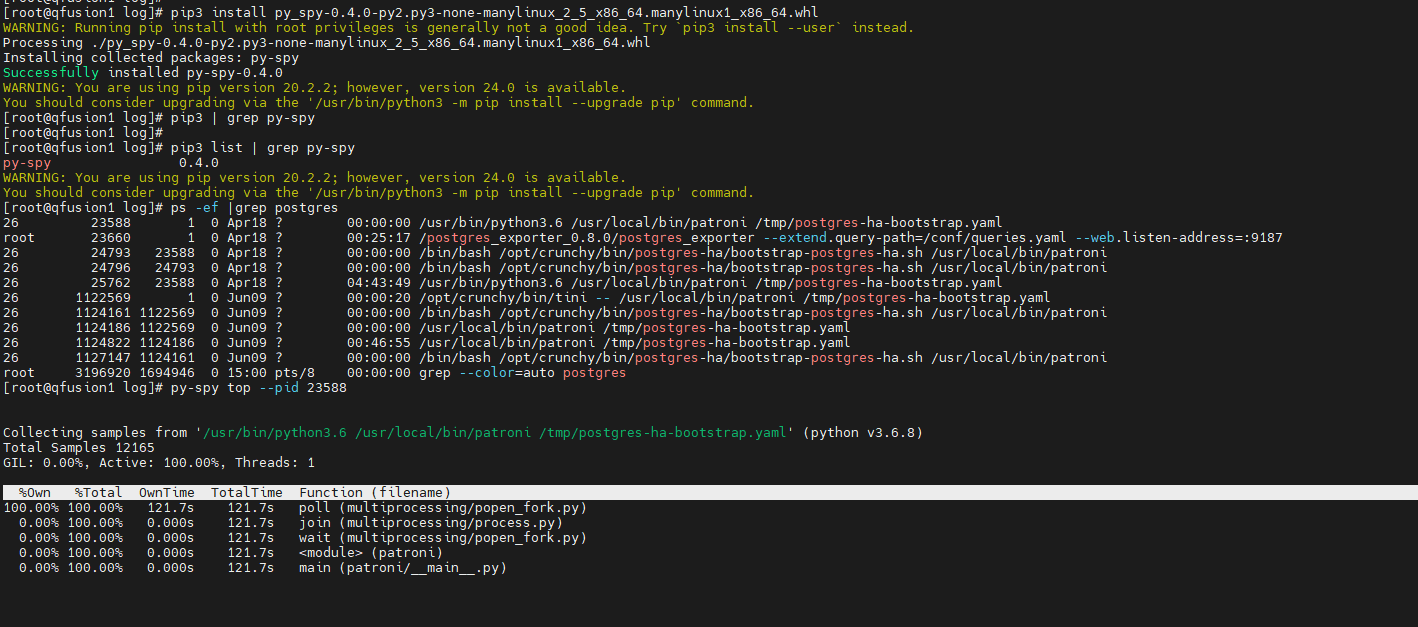
Task: Click the py-spy top --pid 23588 command
Action: tap(258, 388)
